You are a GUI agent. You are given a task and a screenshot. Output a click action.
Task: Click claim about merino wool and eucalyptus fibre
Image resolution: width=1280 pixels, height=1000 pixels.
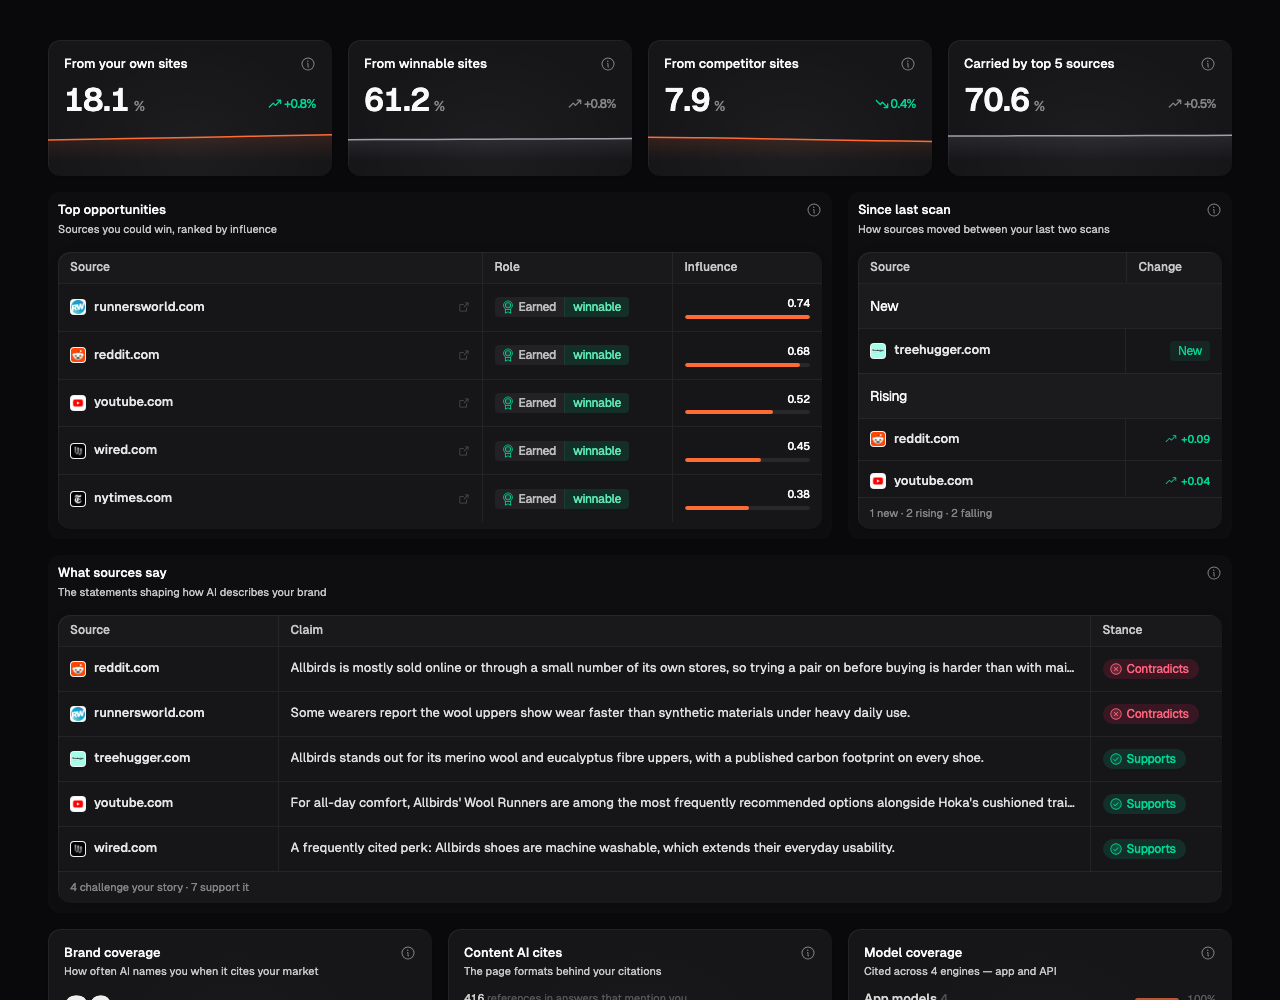pos(637,758)
